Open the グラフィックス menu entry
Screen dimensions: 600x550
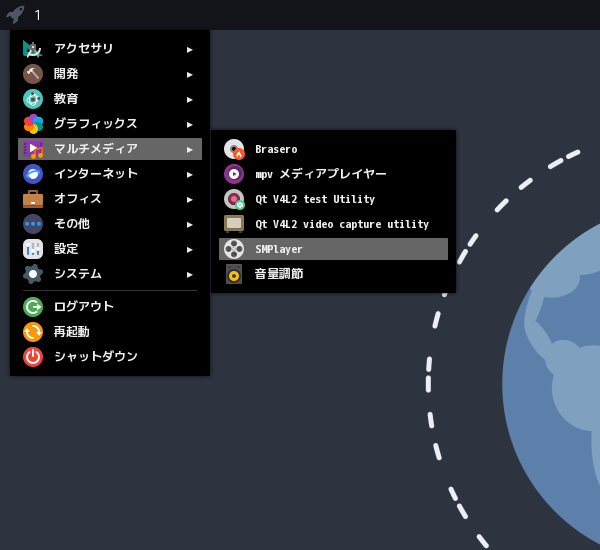pyautogui.click(x=110, y=124)
